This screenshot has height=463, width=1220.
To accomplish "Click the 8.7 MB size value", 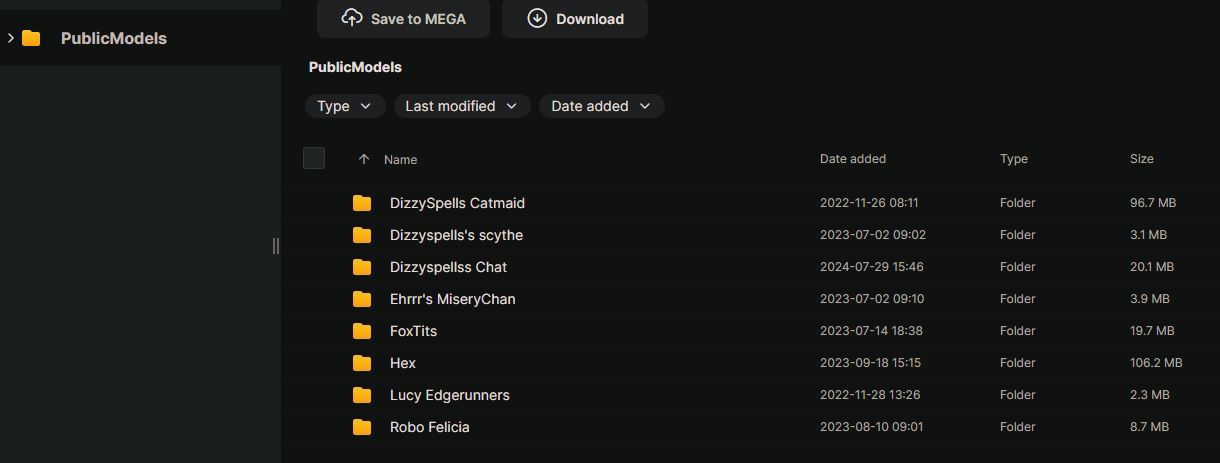I will (x=1149, y=427).
